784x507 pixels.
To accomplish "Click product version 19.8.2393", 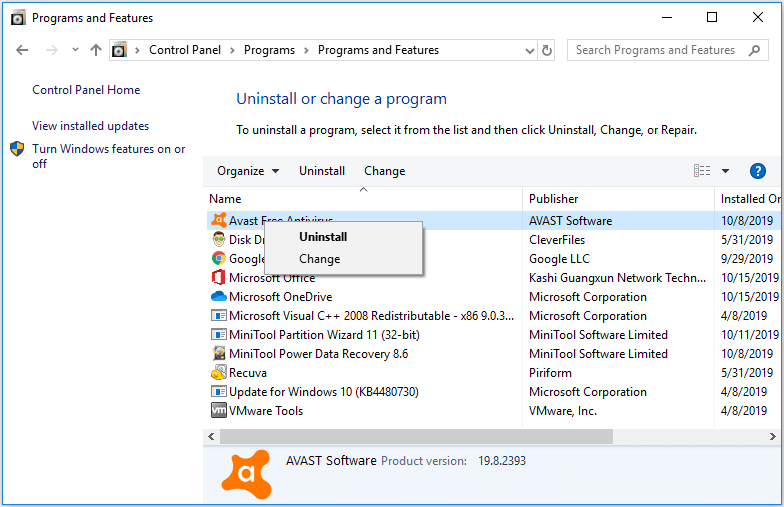I will click(502, 461).
